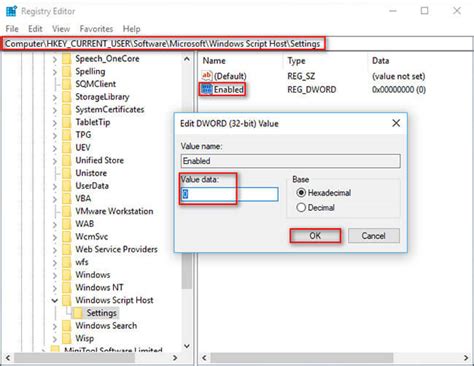This screenshot has width=474, height=366.
Task: Select the Speech_OneCore folder icon
Action: (x=67, y=59)
